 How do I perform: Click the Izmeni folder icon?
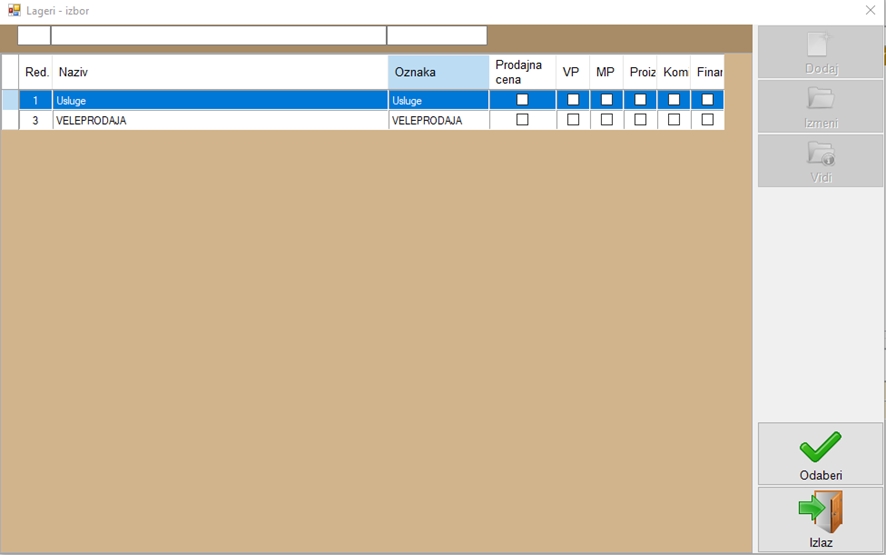[820, 99]
